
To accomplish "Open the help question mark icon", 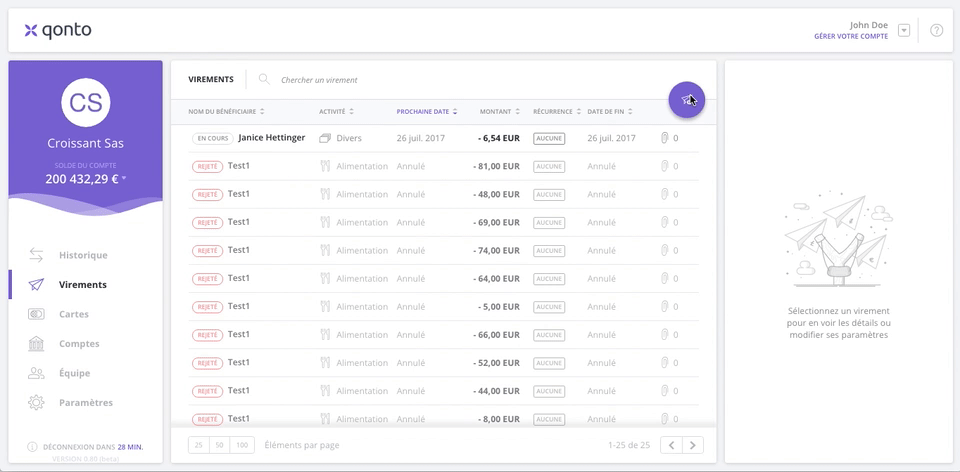I will pos(936,31).
